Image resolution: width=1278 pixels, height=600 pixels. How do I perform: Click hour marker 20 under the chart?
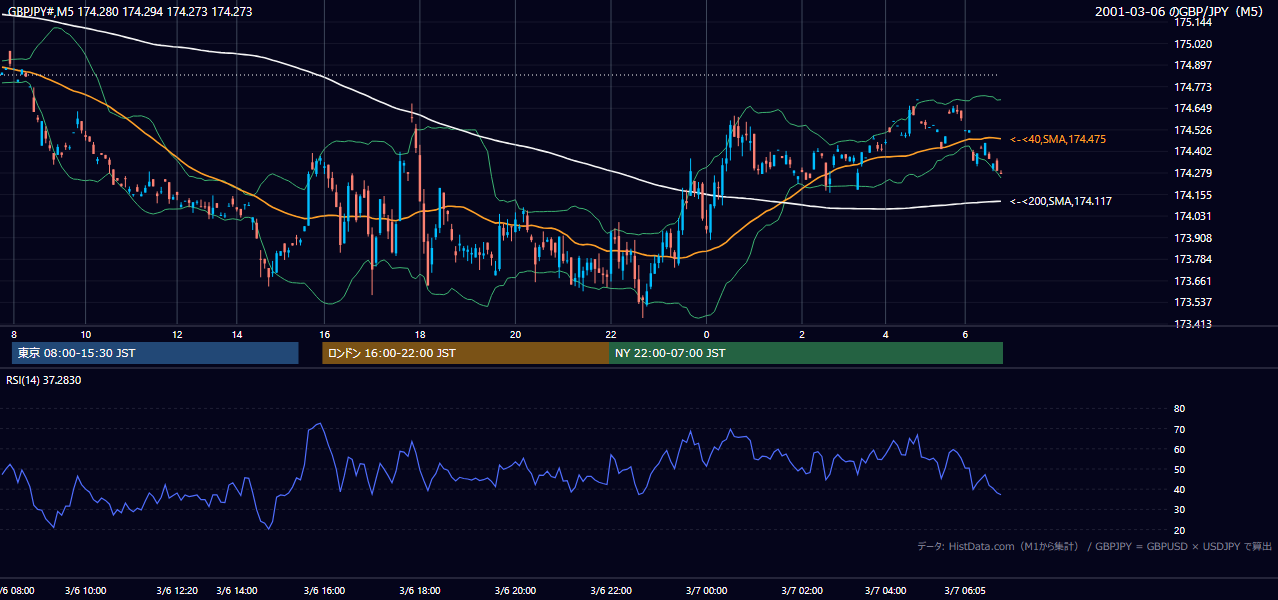(x=516, y=333)
